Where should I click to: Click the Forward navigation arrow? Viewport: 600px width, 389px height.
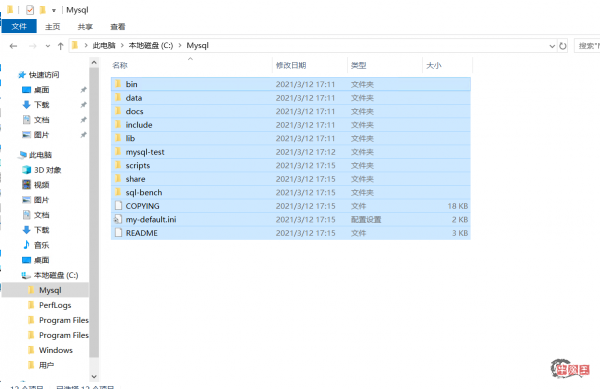(x=33, y=46)
